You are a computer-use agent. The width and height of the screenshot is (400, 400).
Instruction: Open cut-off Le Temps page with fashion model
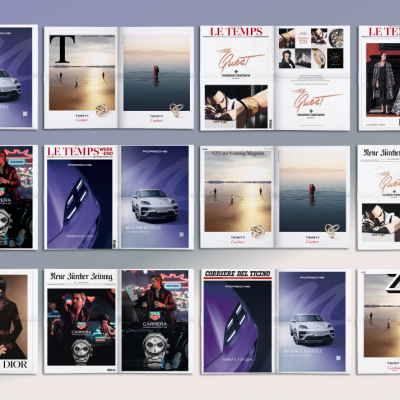[x=379, y=78]
